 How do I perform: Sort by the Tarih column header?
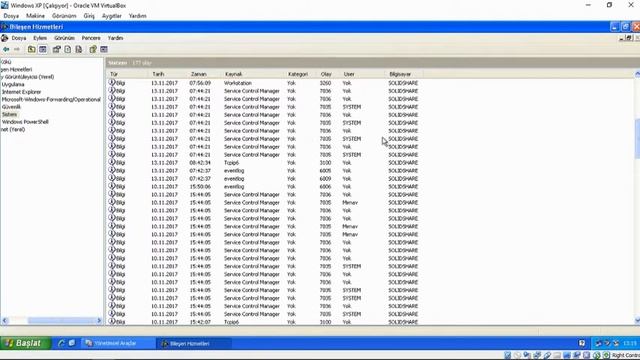coord(167,74)
